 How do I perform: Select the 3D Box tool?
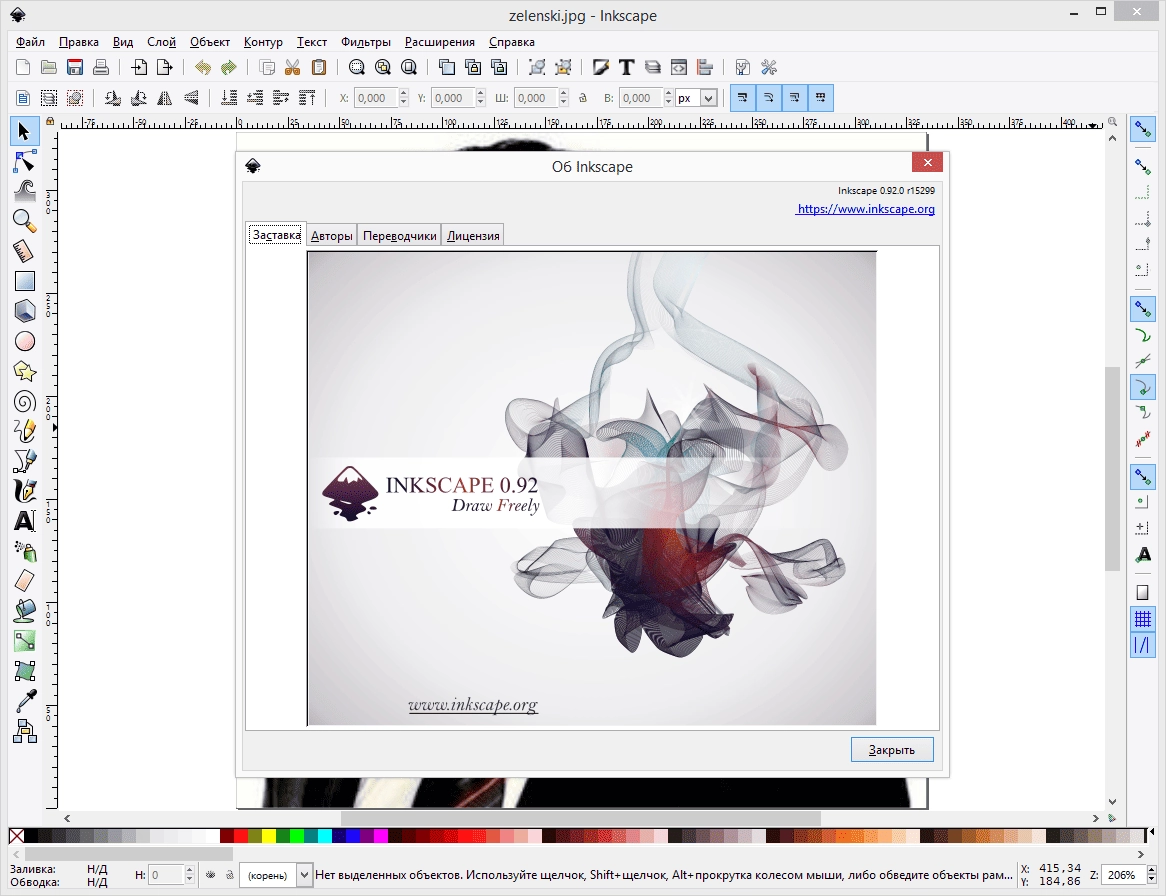[x=25, y=311]
